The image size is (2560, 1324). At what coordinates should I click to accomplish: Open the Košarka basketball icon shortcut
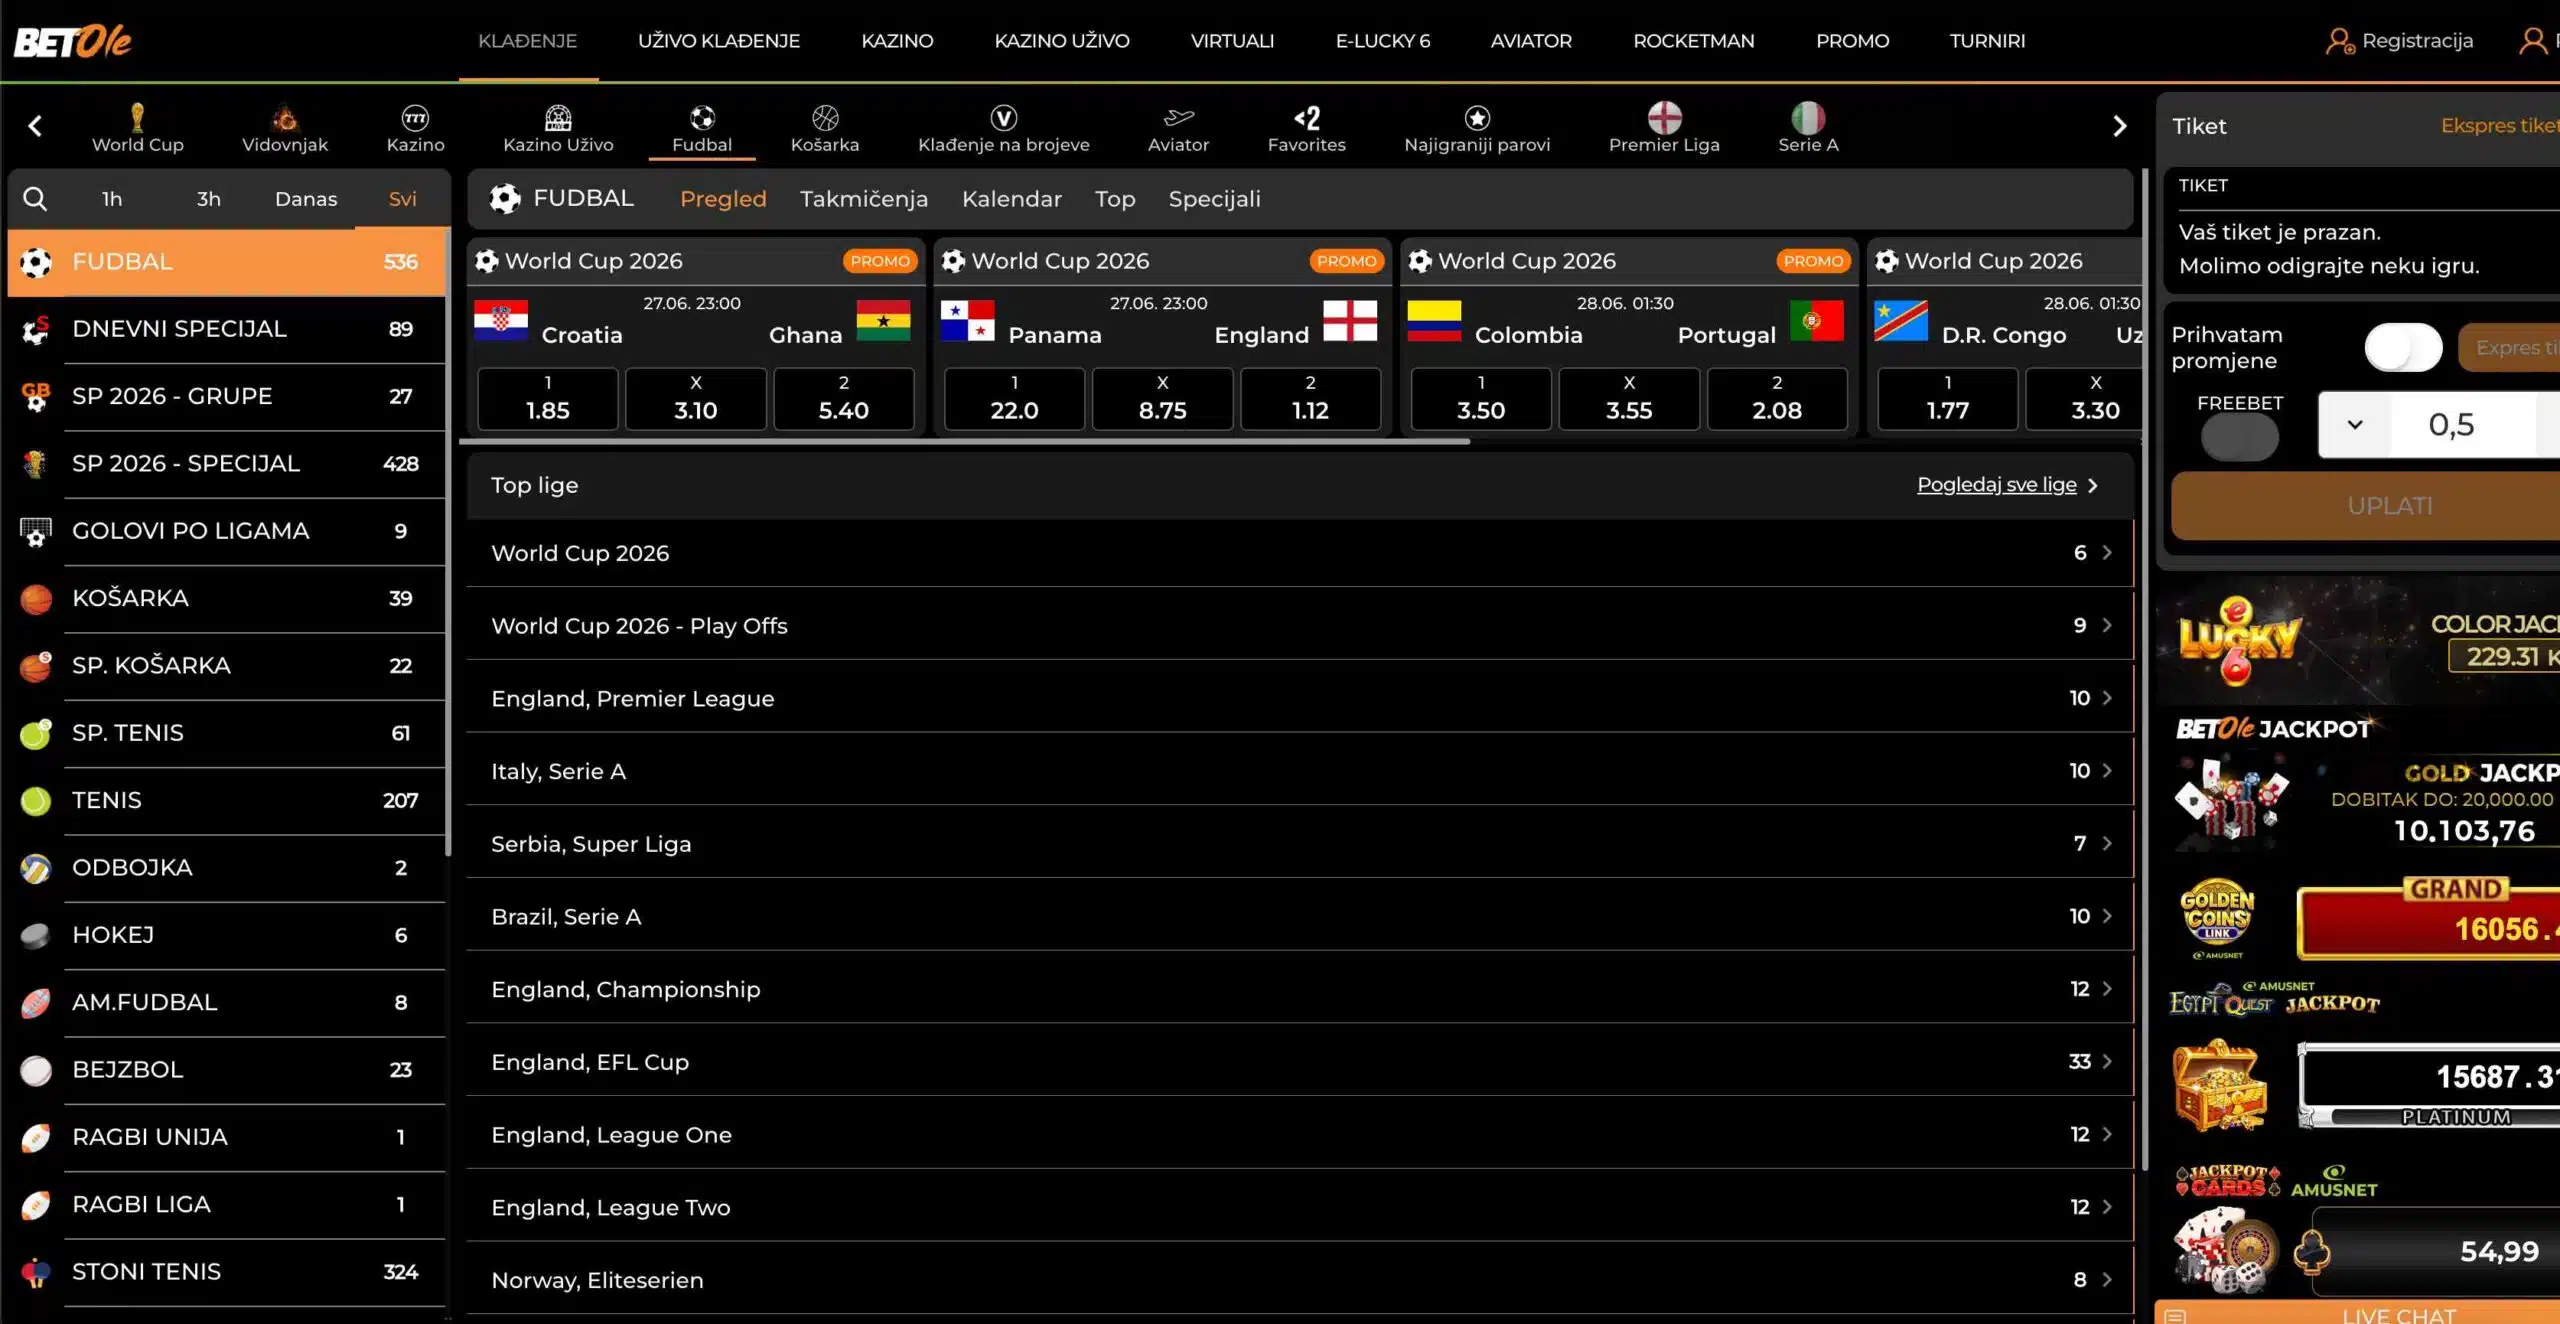[x=825, y=117]
